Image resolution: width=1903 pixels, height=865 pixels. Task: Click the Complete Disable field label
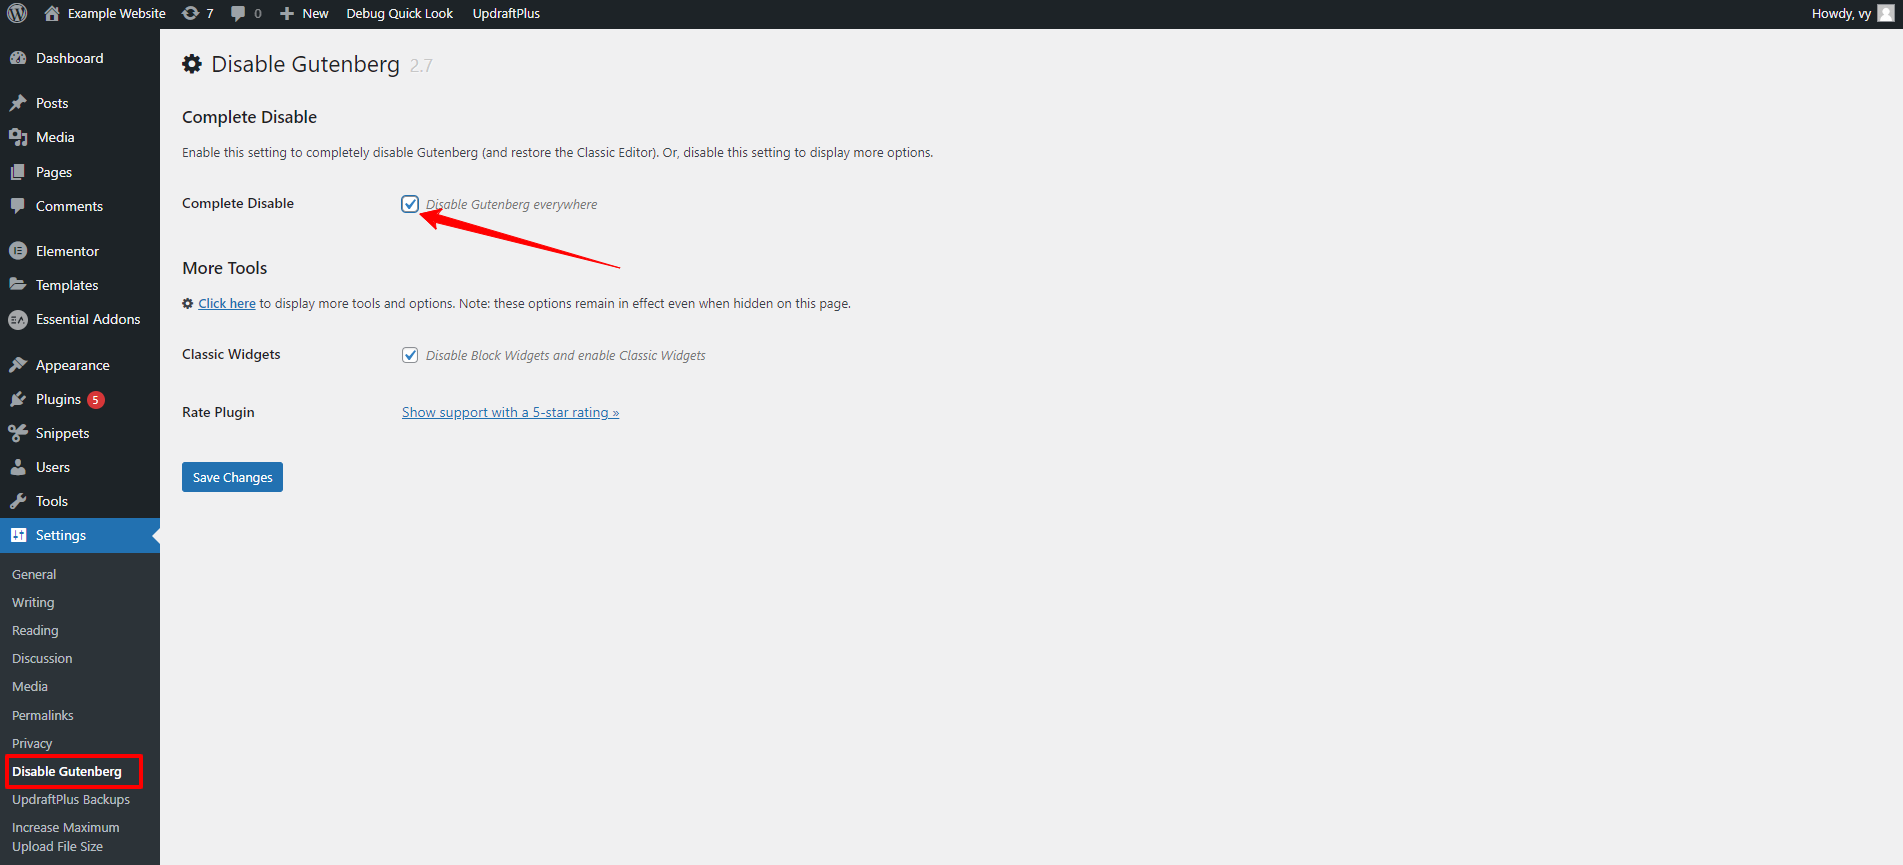point(238,203)
